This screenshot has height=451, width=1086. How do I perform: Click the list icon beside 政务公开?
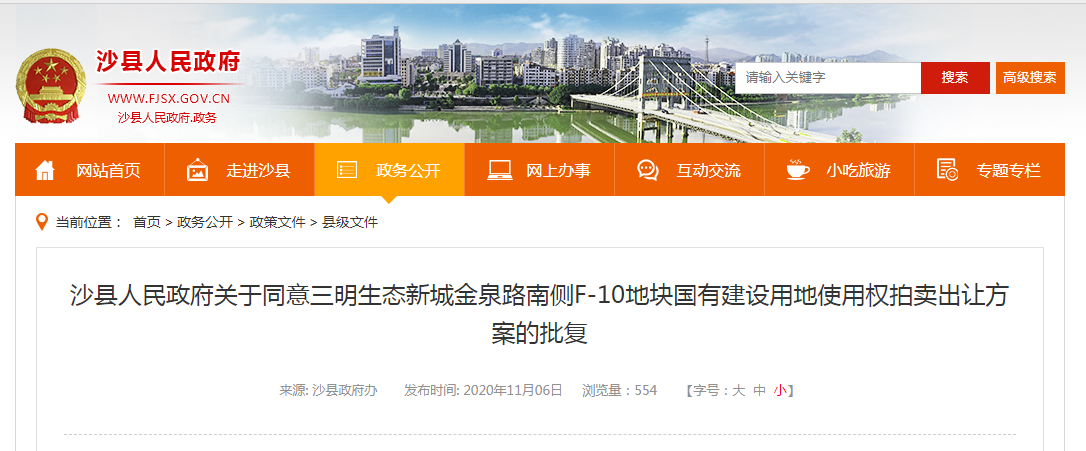click(347, 170)
